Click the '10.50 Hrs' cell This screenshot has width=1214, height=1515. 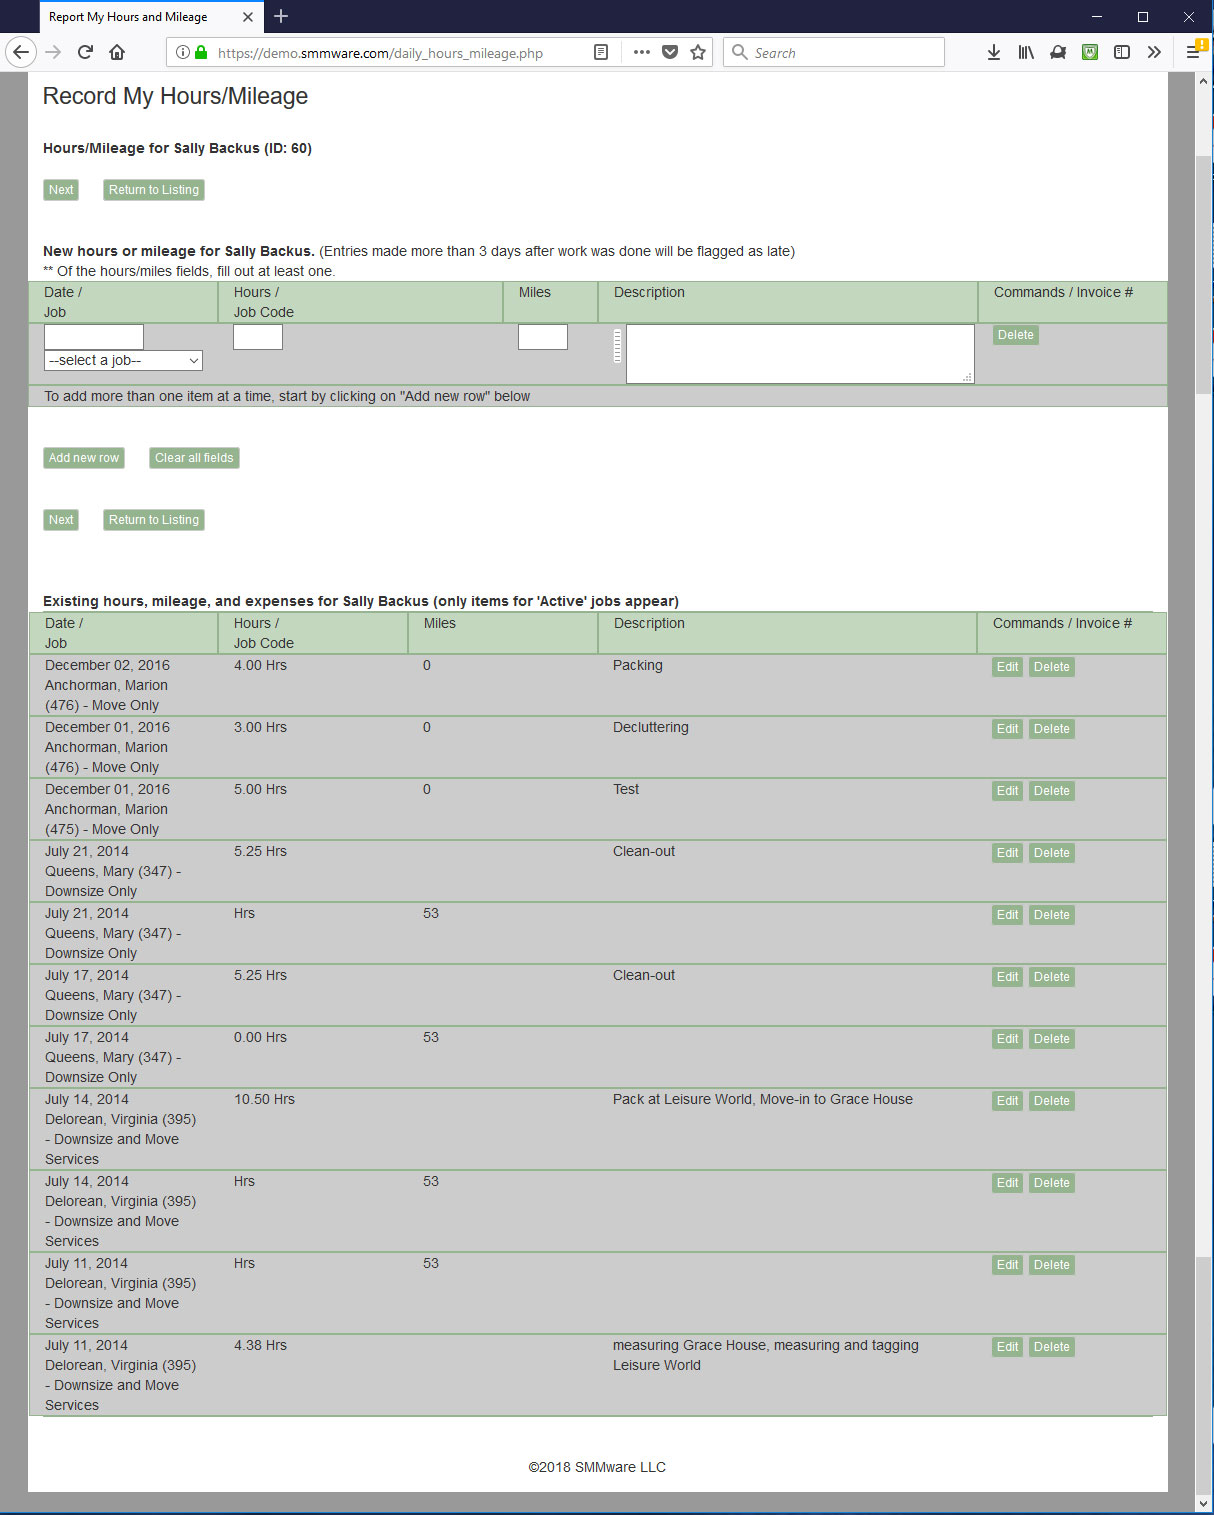point(264,1099)
